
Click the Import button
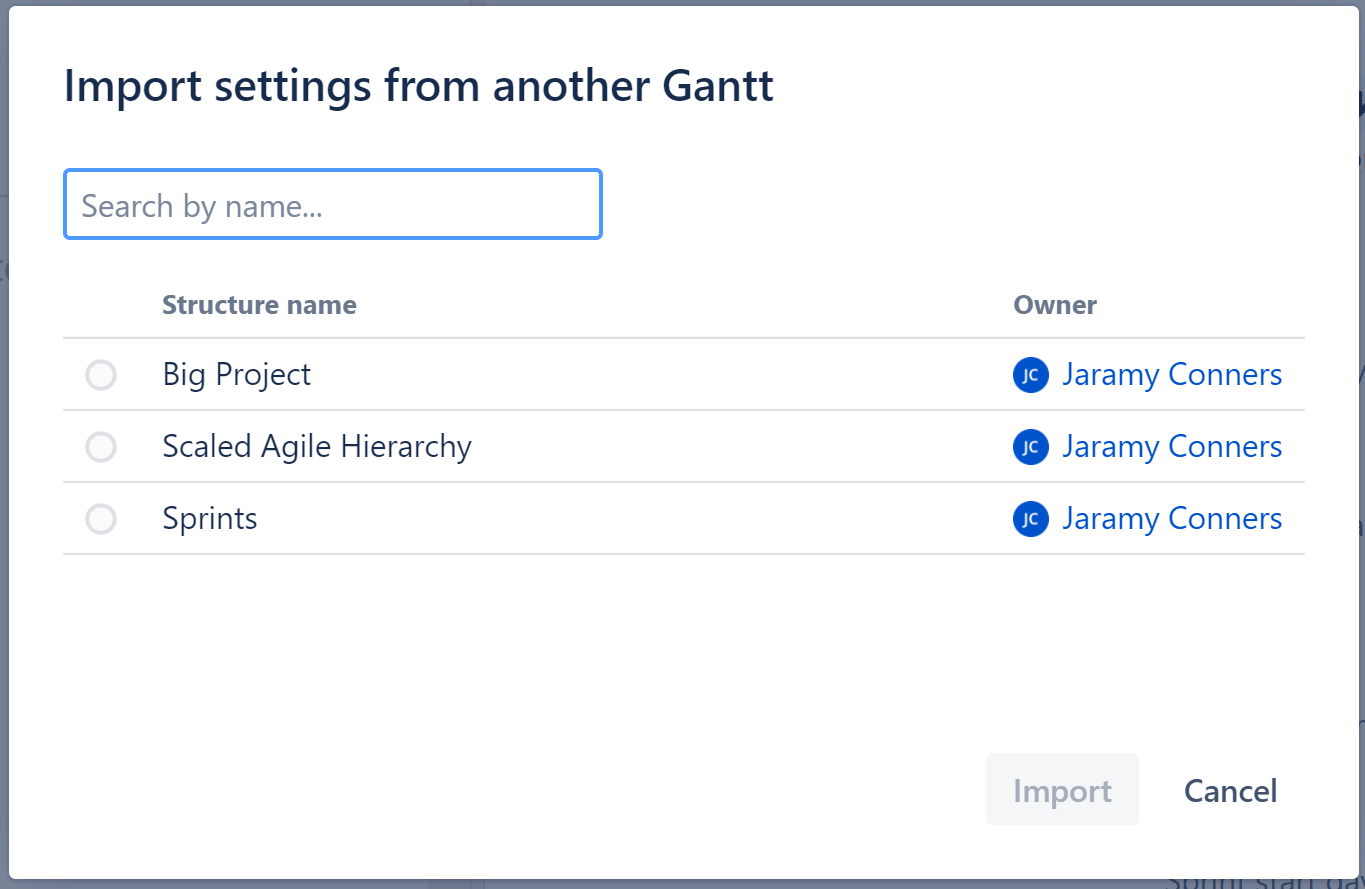[x=1062, y=789]
